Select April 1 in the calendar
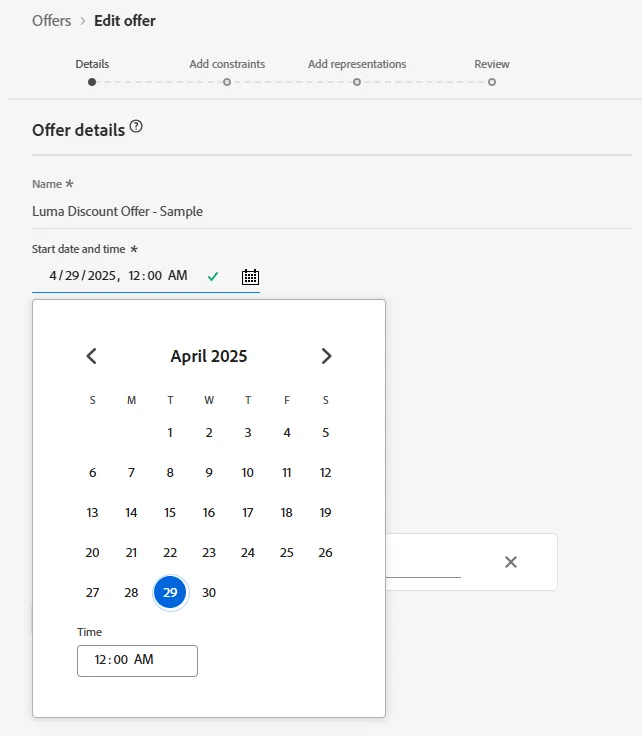This screenshot has width=642, height=736. (170, 432)
